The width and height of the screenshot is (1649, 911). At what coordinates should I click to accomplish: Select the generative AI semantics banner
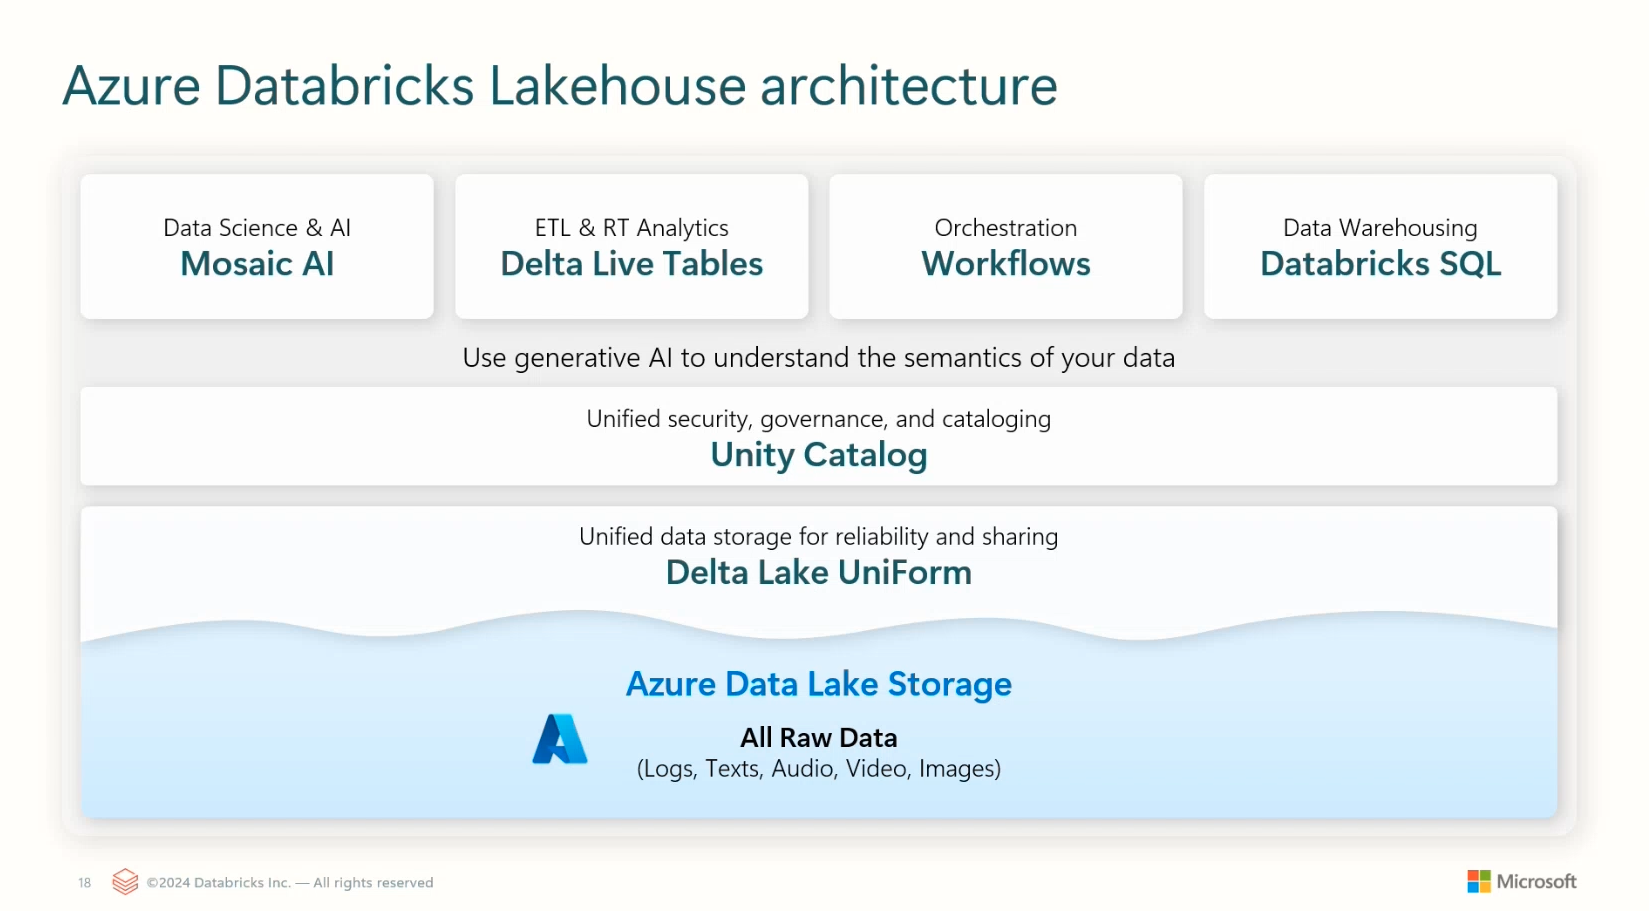click(x=818, y=357)
